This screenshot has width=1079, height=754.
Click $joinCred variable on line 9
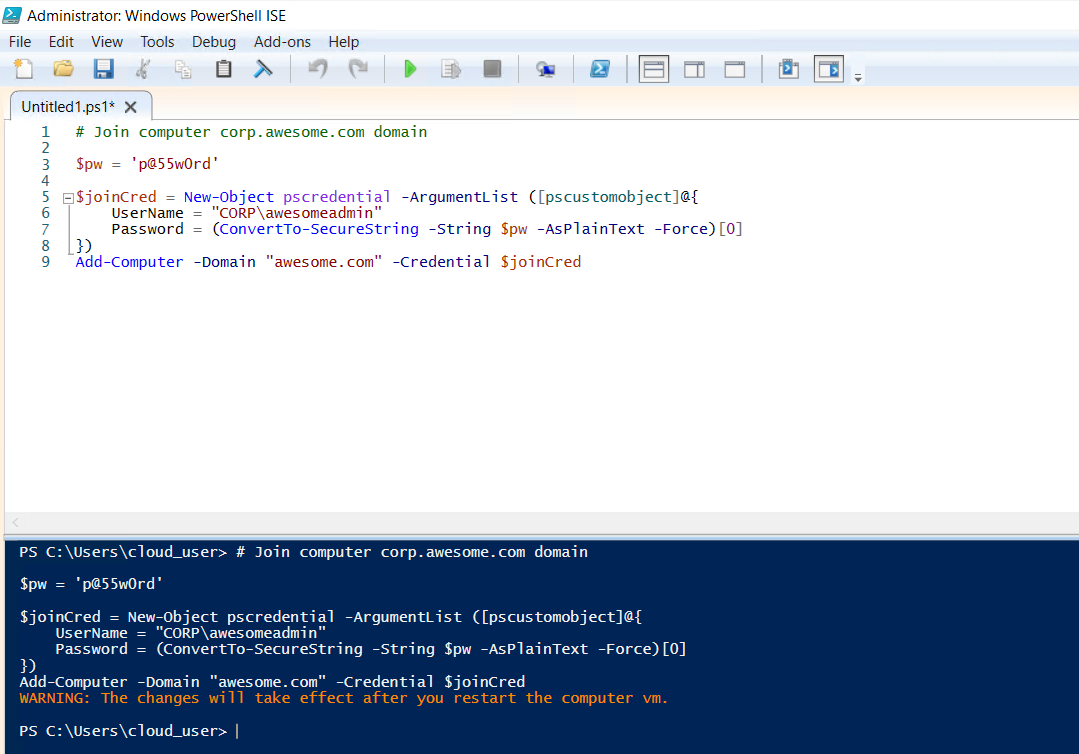[x=541, y=262]
